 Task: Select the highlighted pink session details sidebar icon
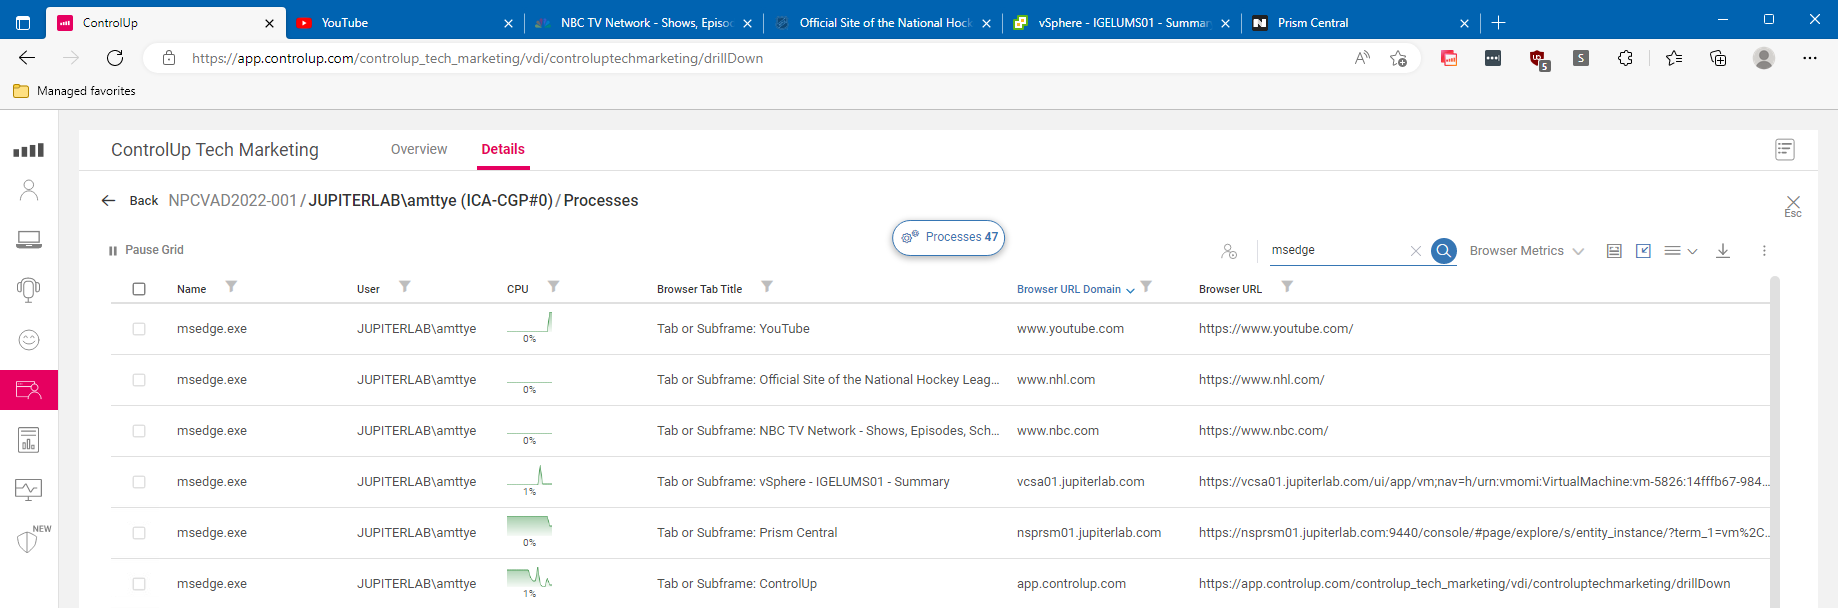tap(29, 390)
